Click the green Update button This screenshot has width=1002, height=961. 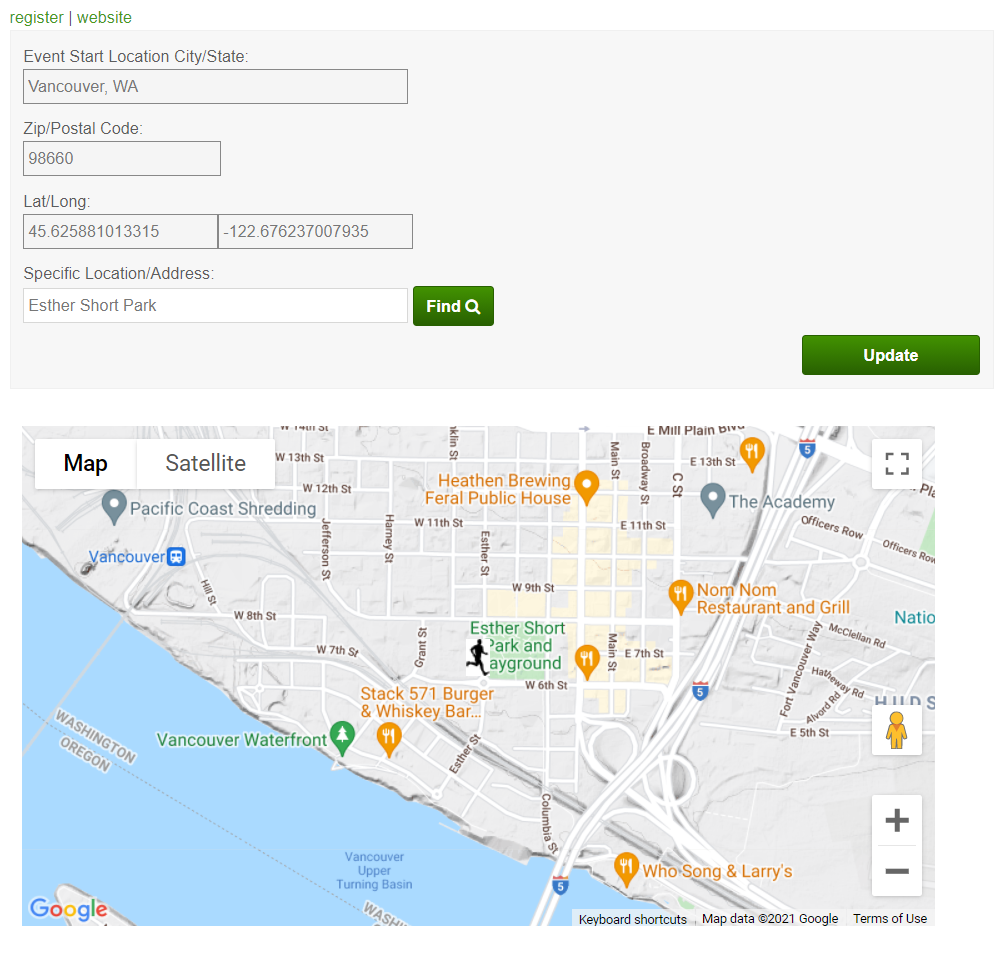890,355
